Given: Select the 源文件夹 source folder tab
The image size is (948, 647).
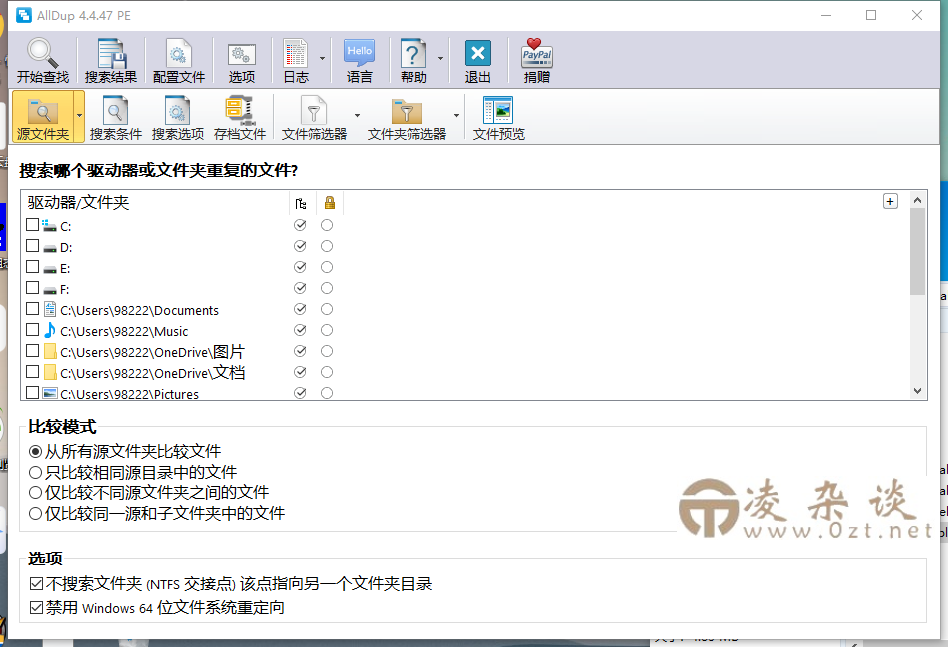Looking at the screenshot, I should (43, 117).
